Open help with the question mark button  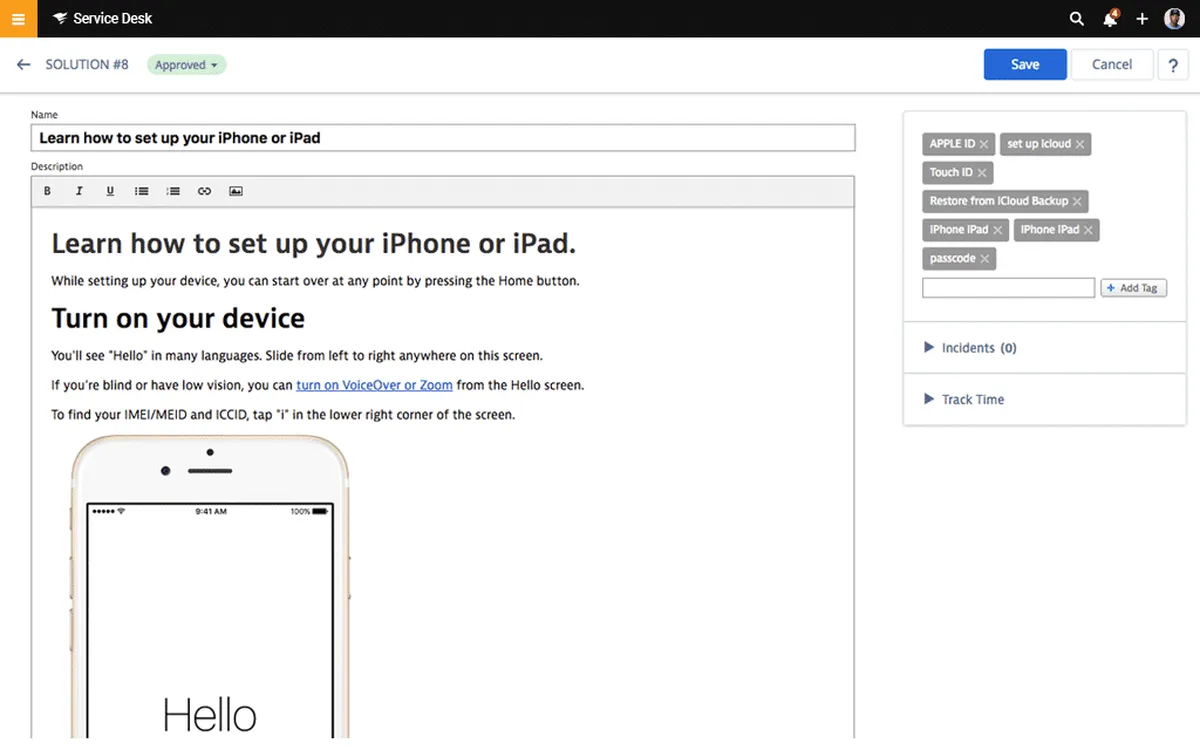(1173, 65)
